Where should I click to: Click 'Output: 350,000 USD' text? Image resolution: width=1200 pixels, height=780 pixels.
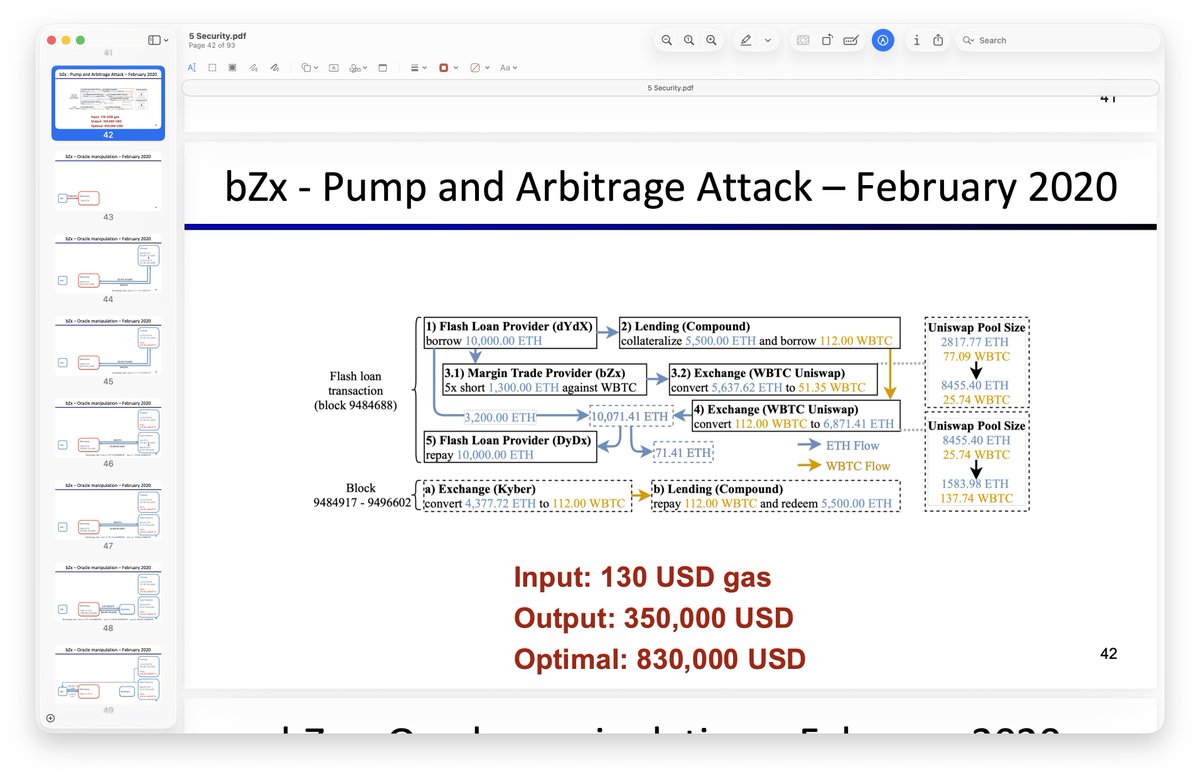coord(654,618)
